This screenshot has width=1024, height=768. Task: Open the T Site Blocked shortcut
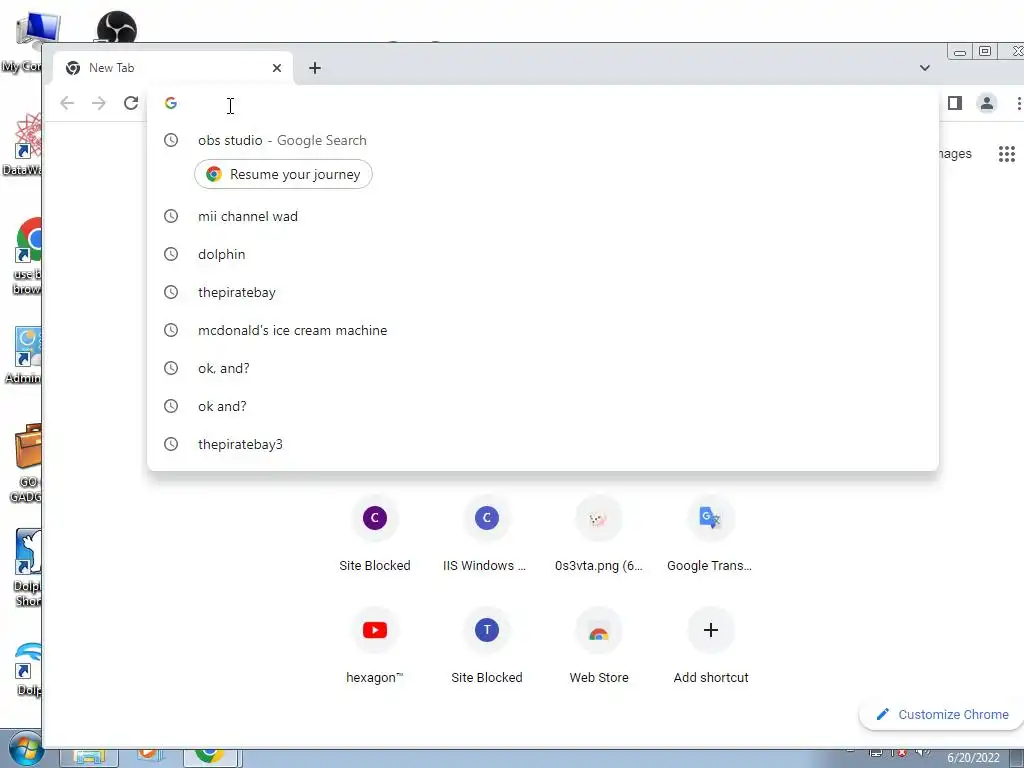pos(487,647)
